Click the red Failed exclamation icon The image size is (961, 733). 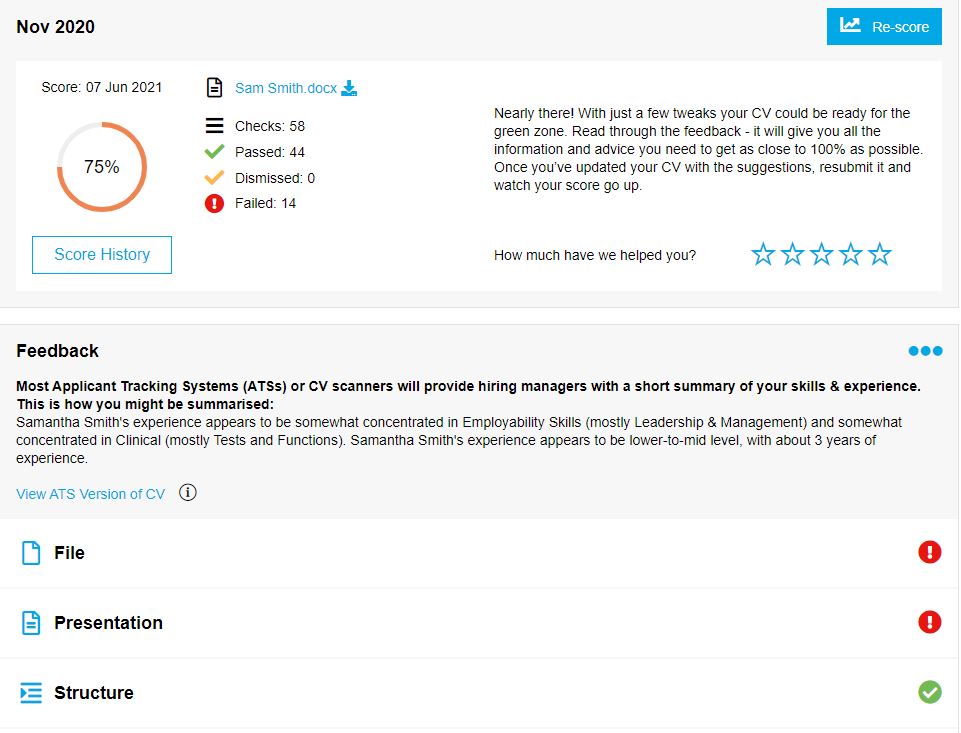tap(214, 203)
